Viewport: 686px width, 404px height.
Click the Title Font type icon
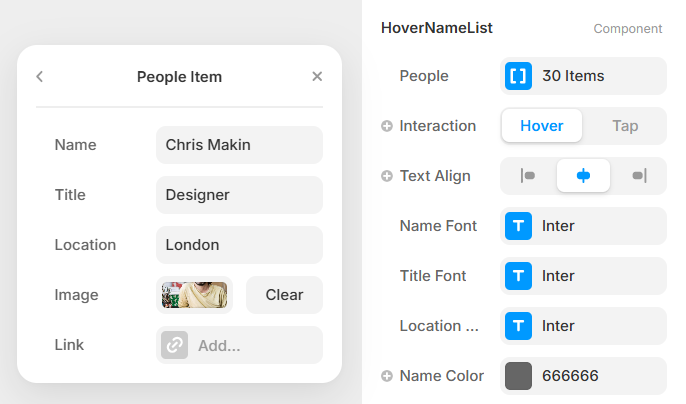[x=518, y=276]
